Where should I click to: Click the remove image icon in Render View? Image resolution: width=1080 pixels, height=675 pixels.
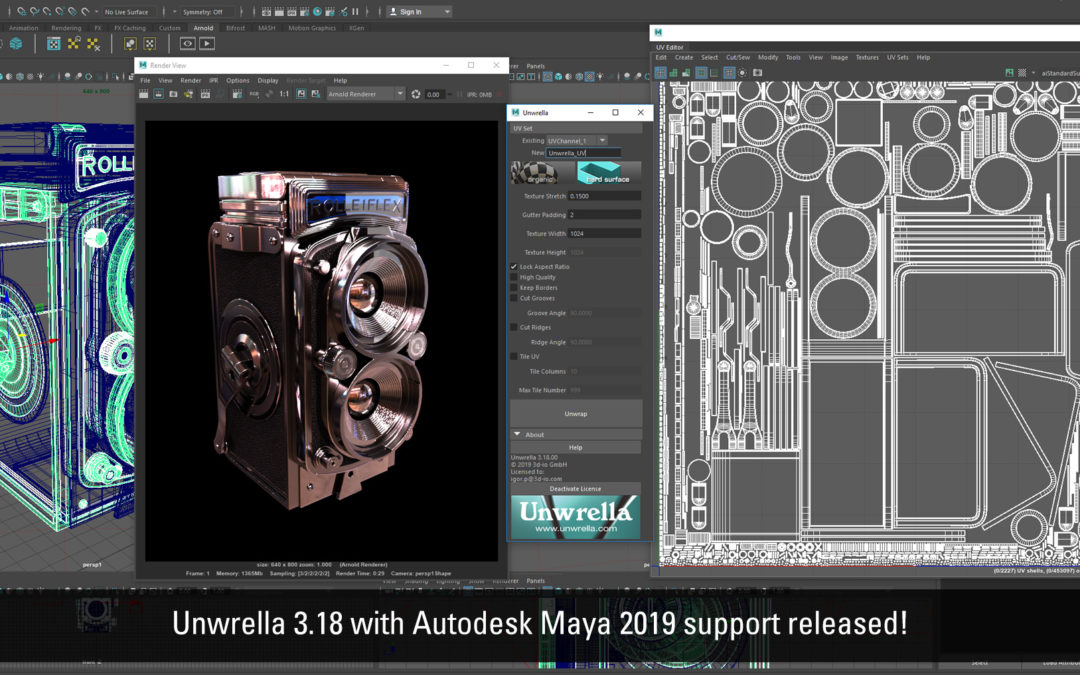[315, 94]
